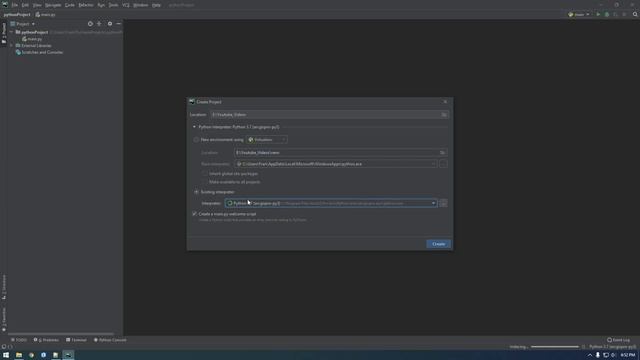
Task: Click the Create button in the dialog
Action: coord(438,244)
